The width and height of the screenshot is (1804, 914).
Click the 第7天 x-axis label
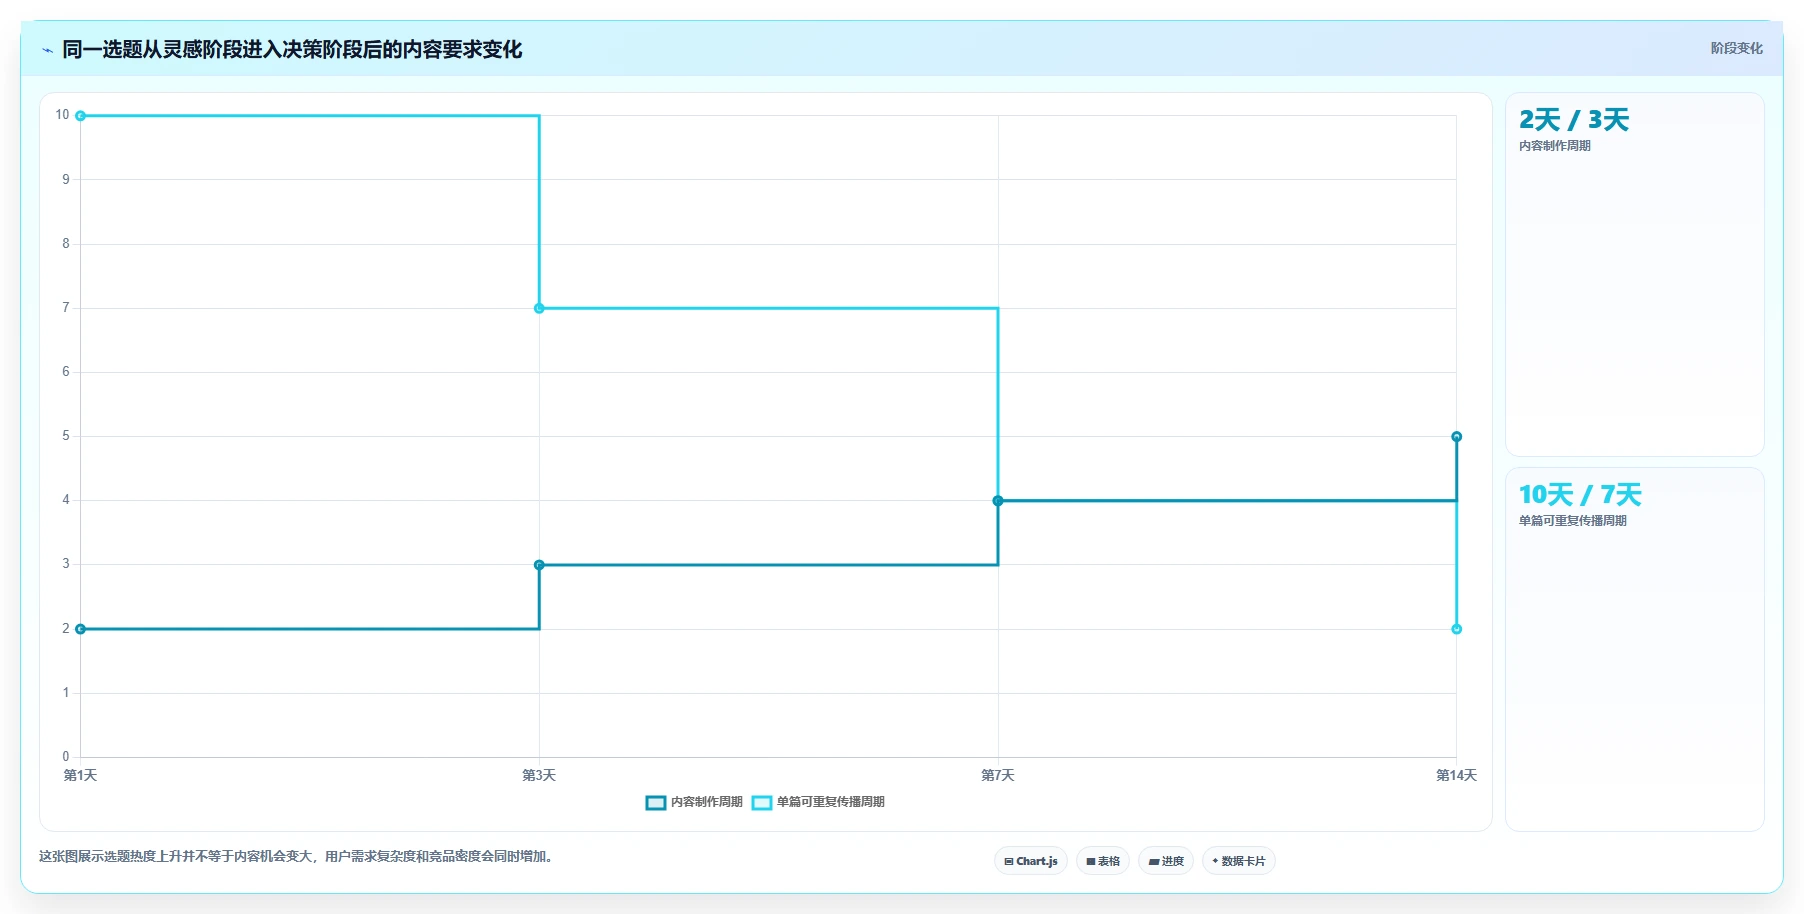(x=998, y=776)
